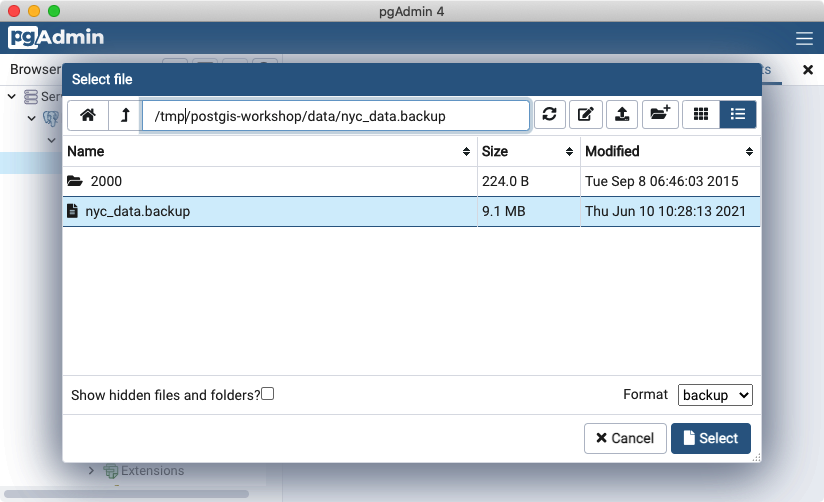The width and height of the screenshot is (824, 502).
Task: Click the upload file icon
Action: tap(622, 115)
